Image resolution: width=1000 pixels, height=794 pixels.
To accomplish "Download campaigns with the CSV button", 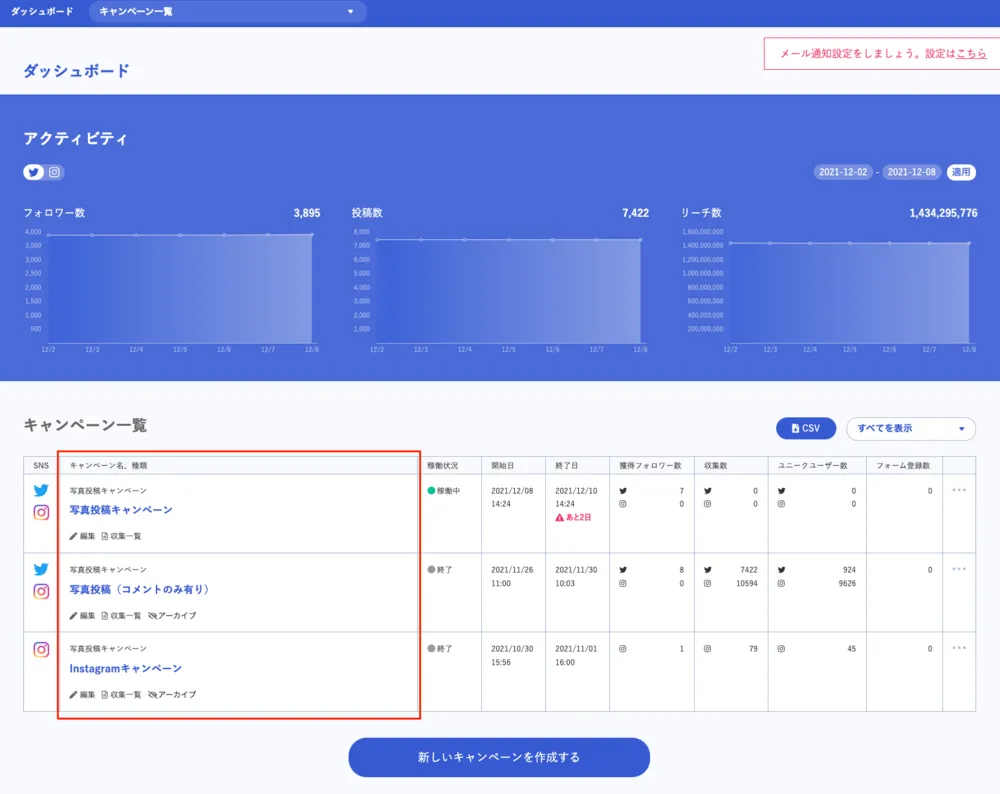I will click(x=805, y=428).
